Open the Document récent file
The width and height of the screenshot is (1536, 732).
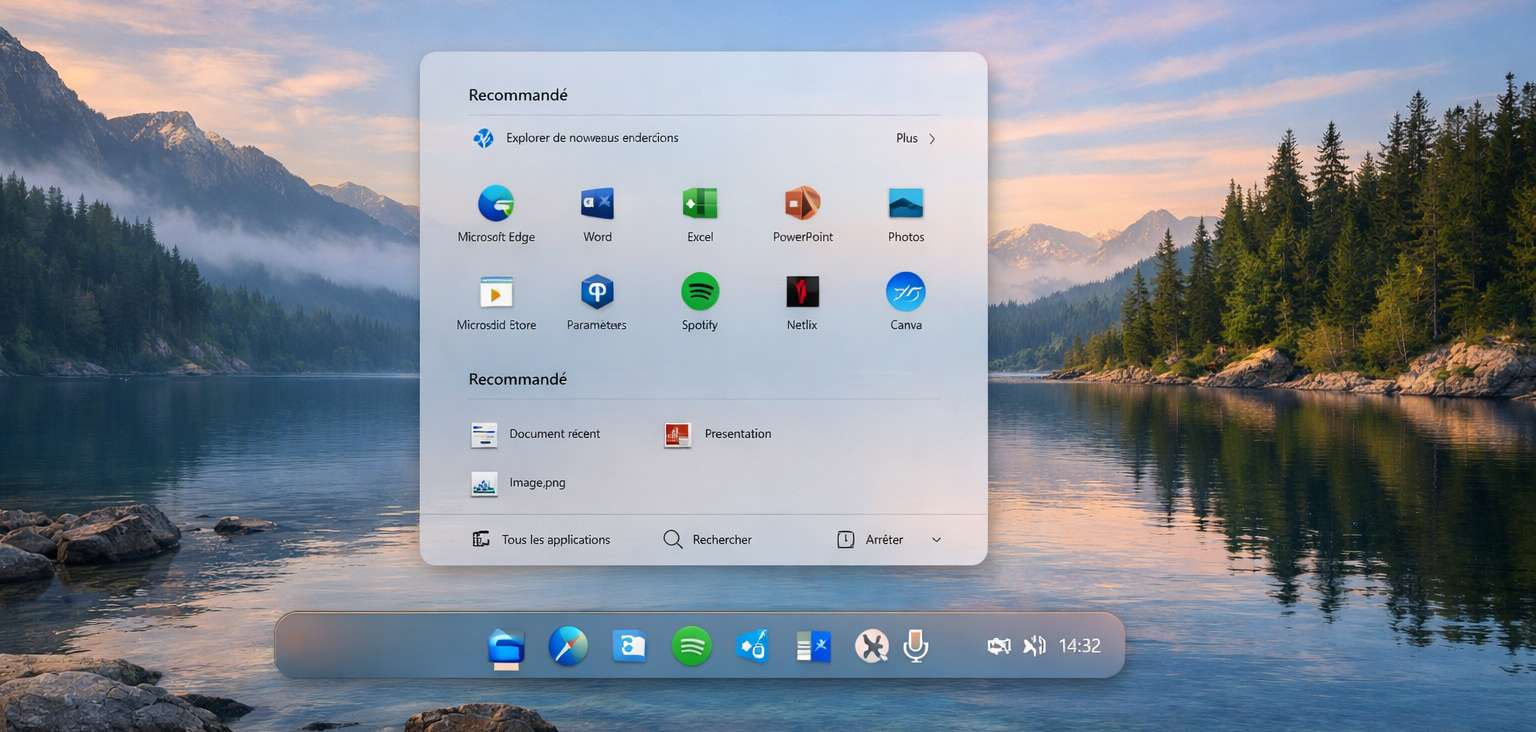tap(536, 434)
